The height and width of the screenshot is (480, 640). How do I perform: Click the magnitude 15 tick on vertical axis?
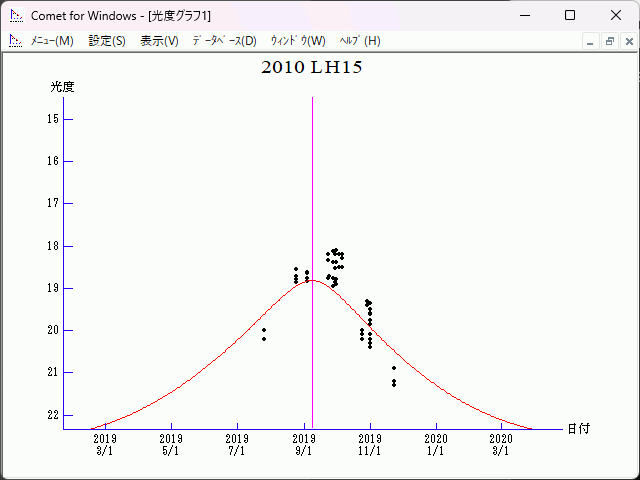(54, 119)
